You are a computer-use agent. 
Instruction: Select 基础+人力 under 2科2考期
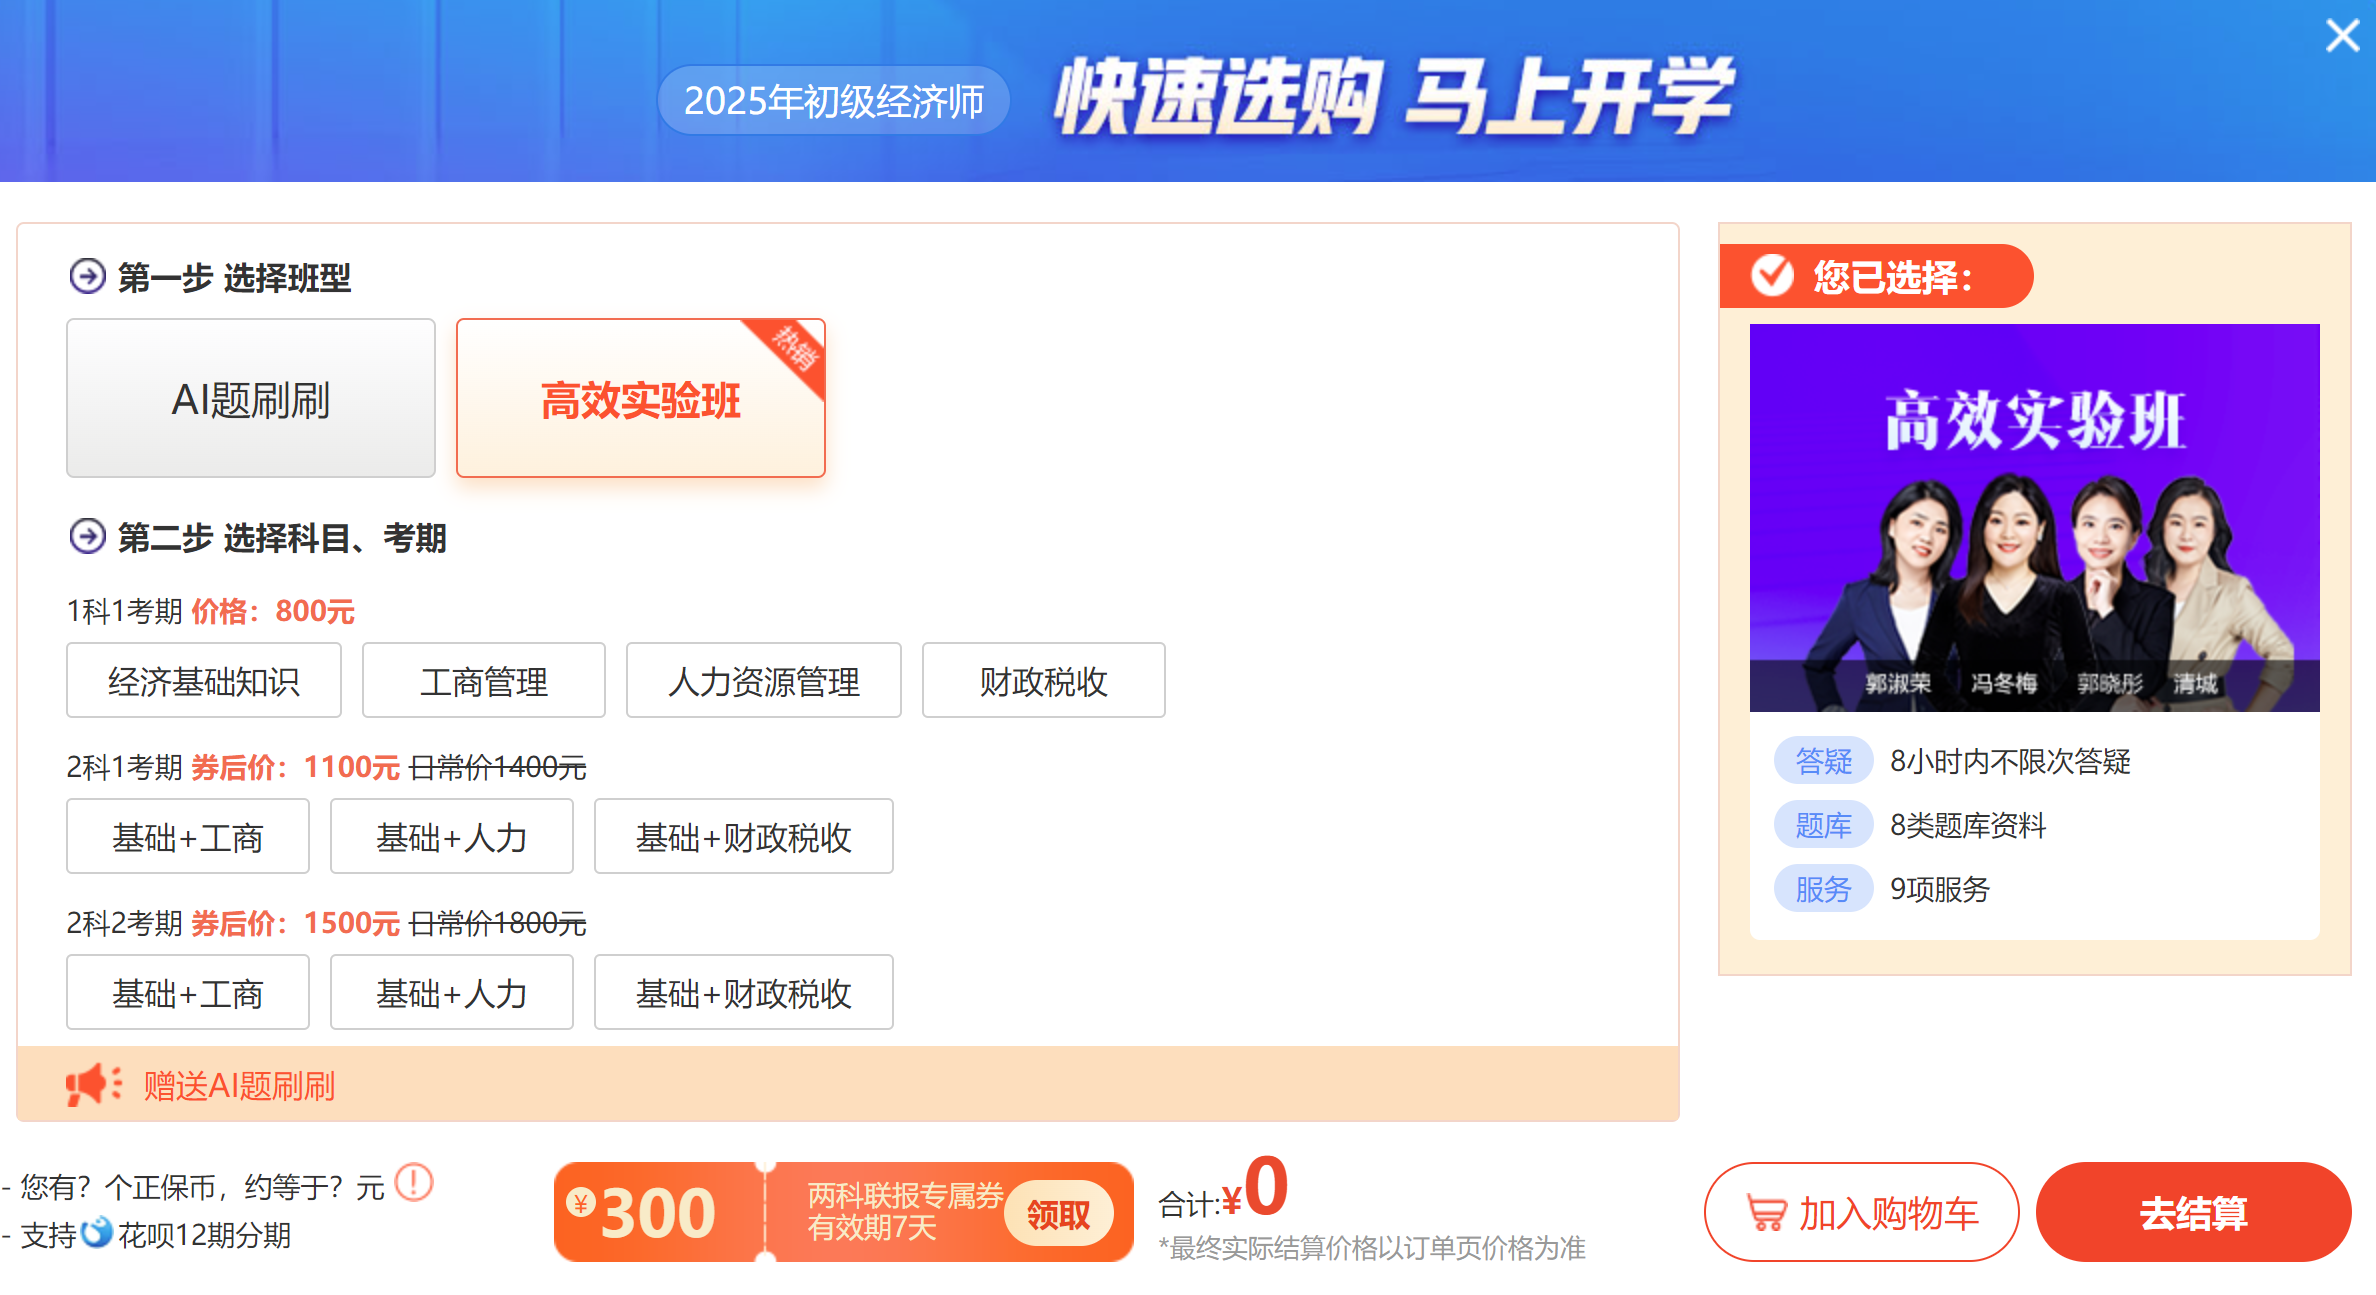452,992
